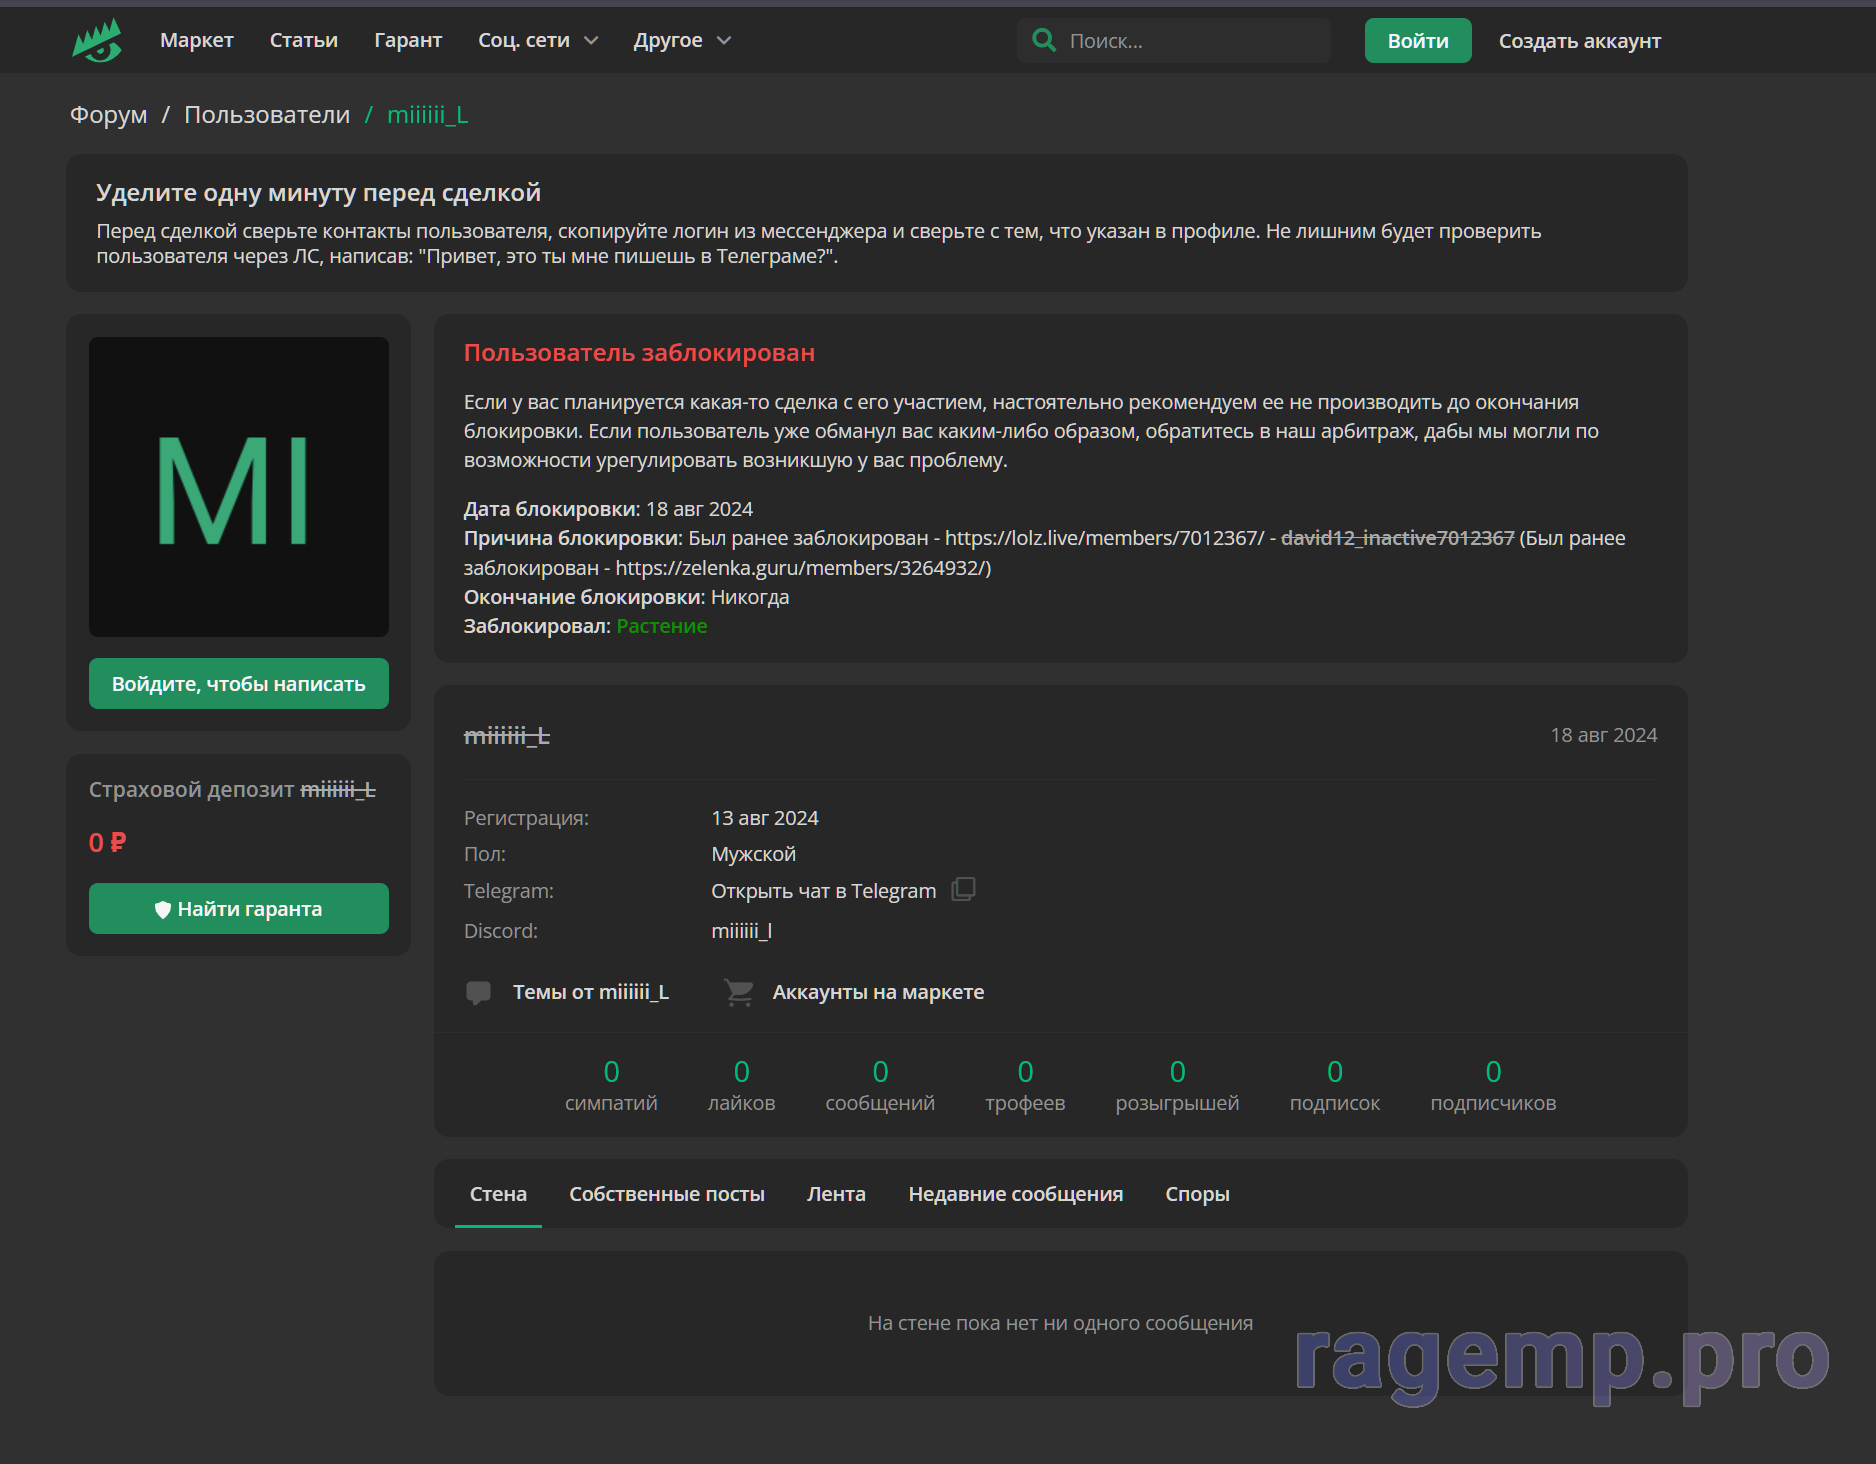Open the Недавние сообщения tab

[1015, 1194]
